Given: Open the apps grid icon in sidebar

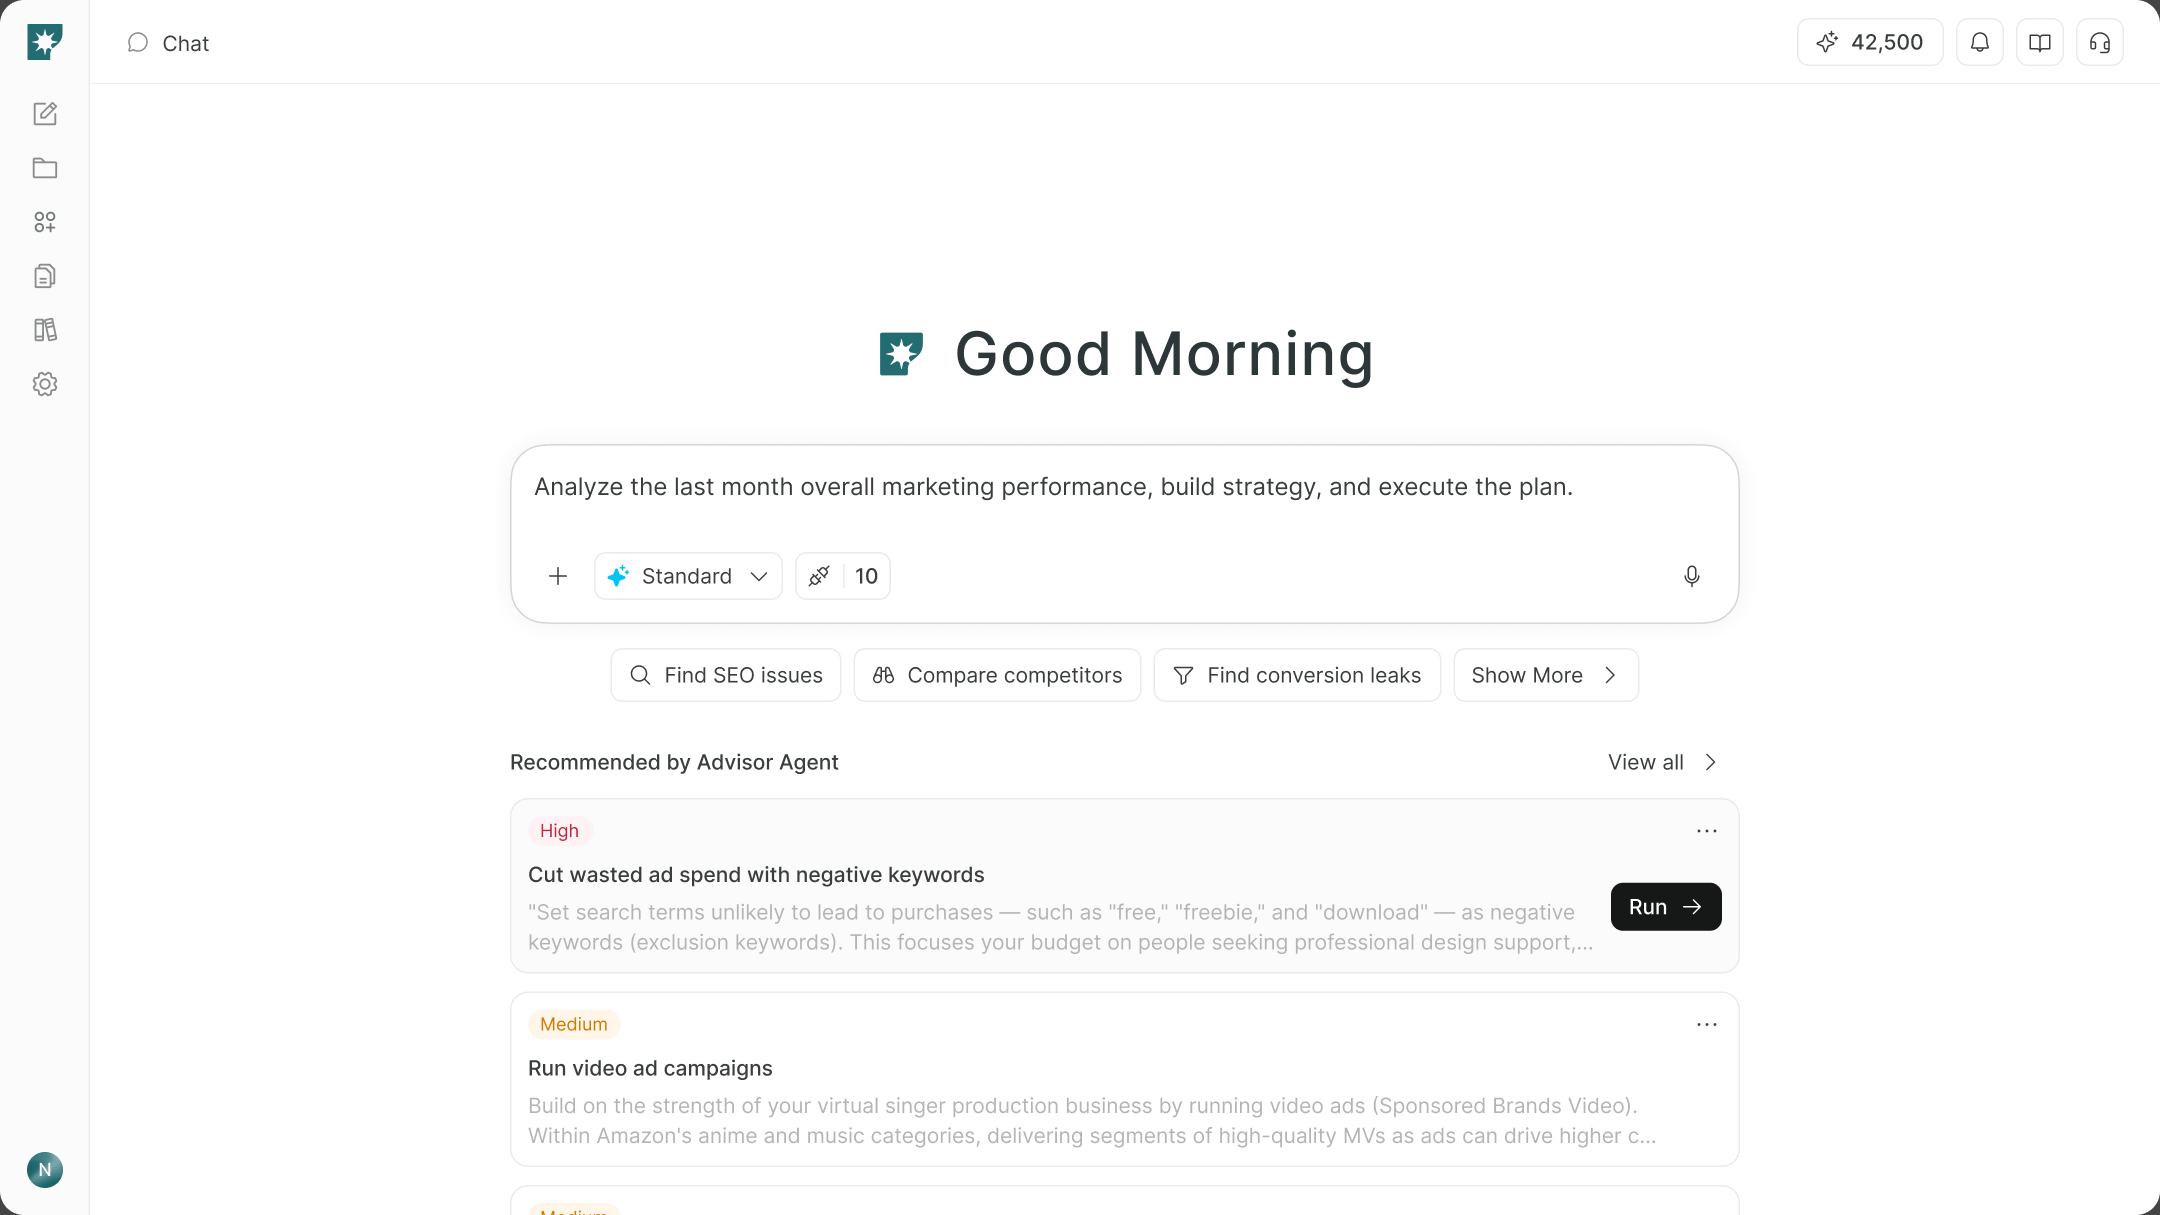Looking at the screenshot, I should [45, 222].
